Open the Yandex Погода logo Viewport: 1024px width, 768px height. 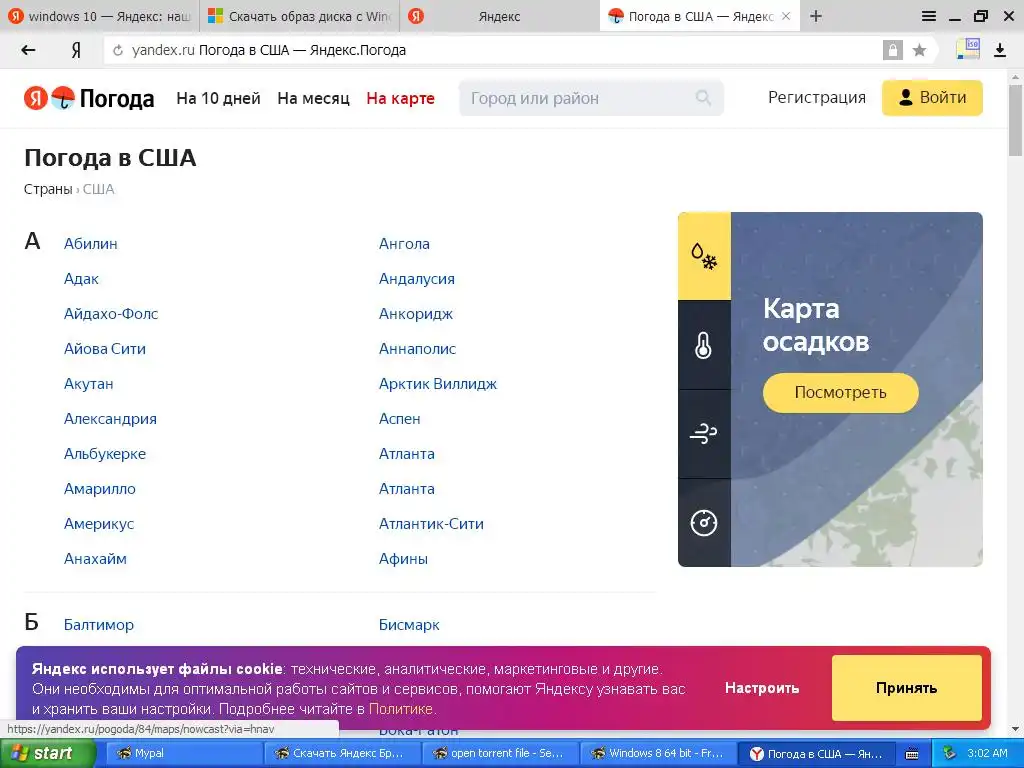click(89, 98)
